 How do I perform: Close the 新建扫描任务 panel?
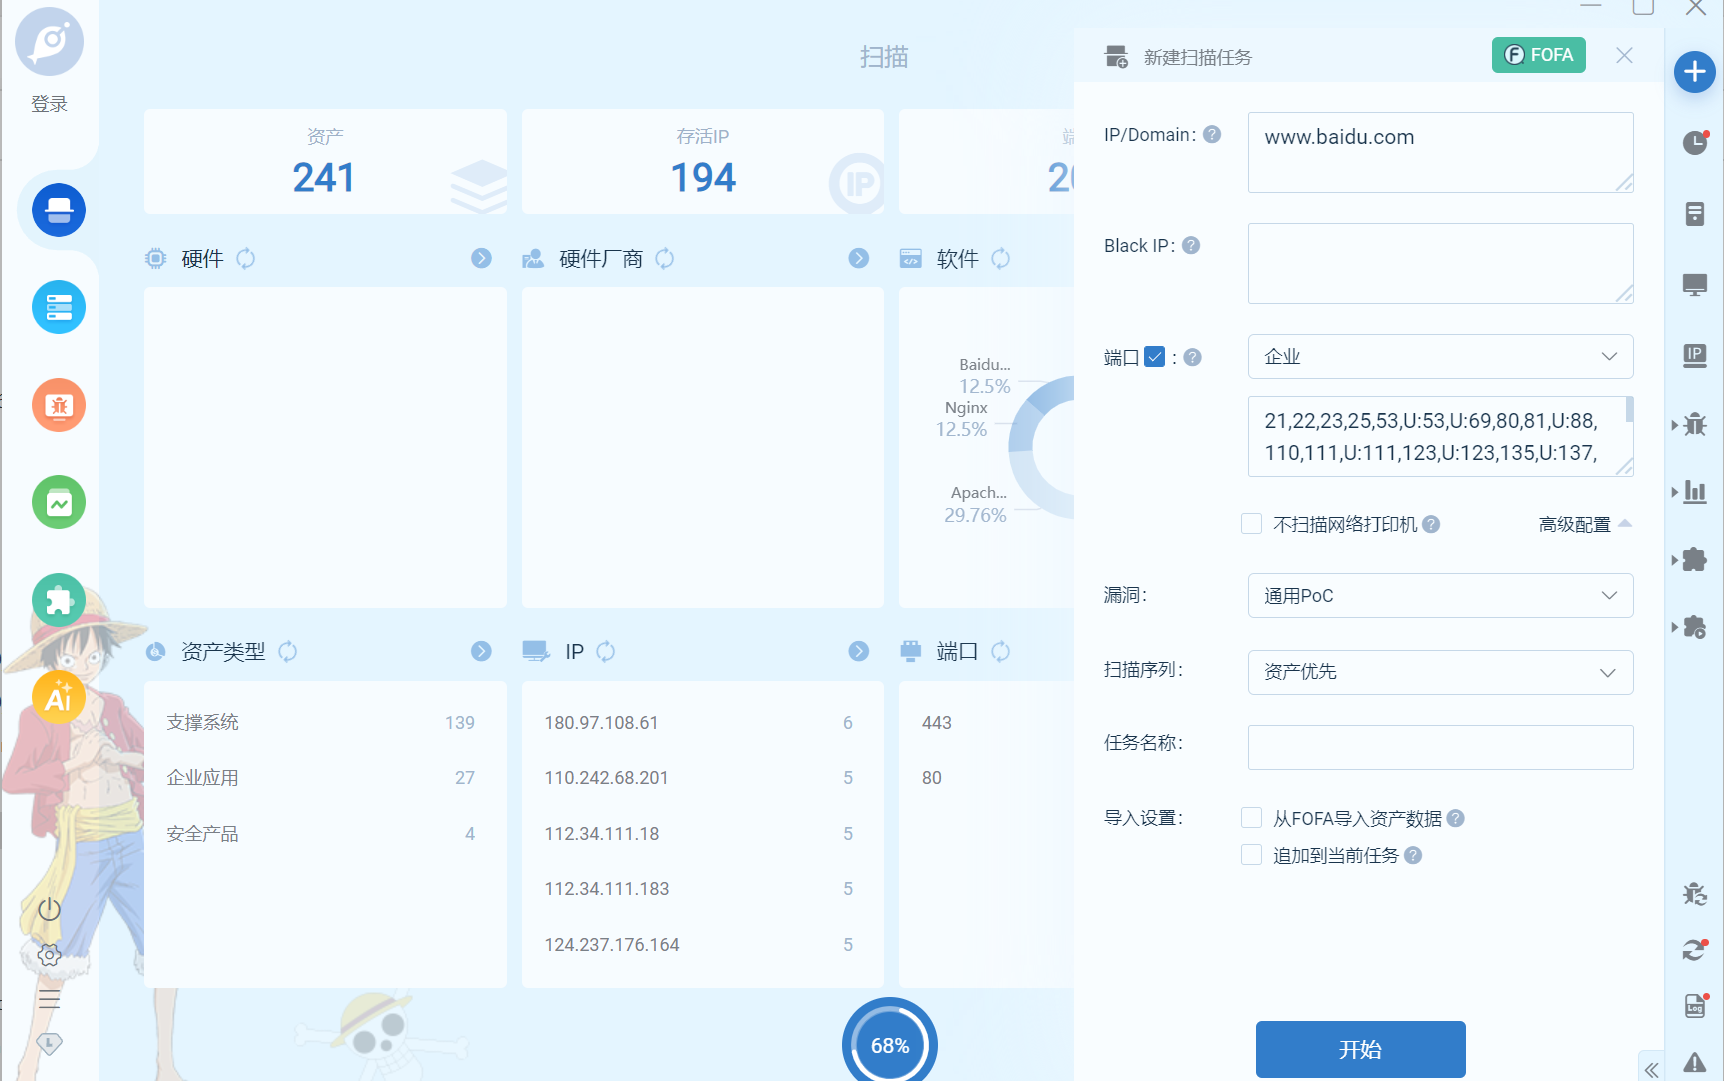1625,56
